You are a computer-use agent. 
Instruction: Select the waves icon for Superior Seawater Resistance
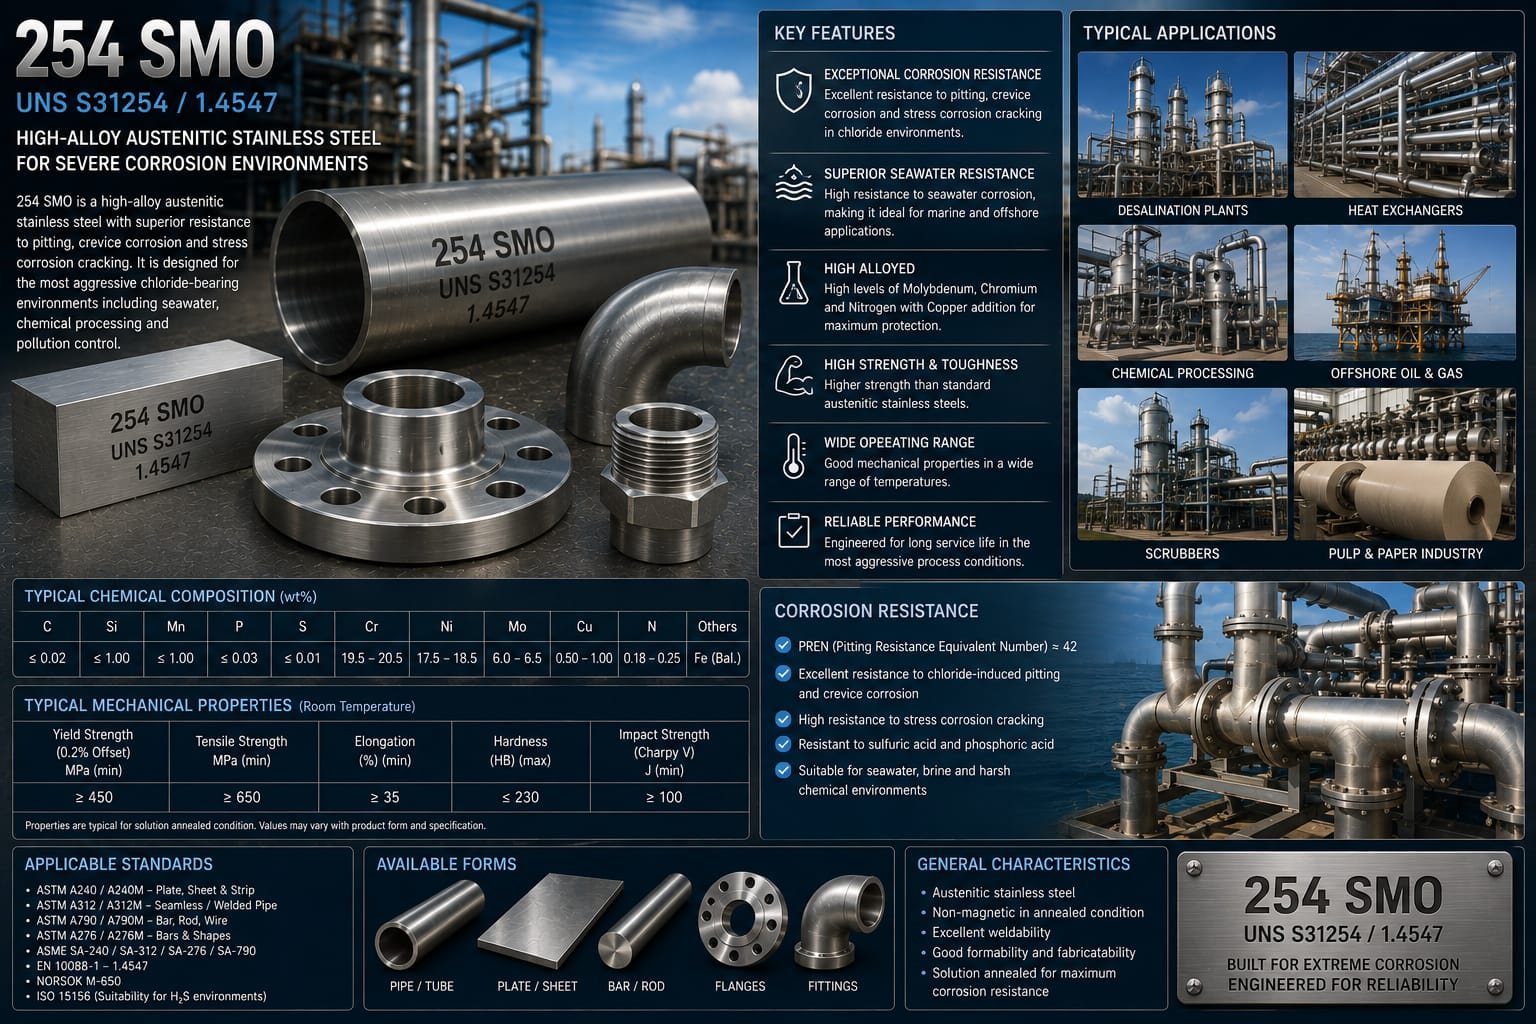(x=793, y=183)
